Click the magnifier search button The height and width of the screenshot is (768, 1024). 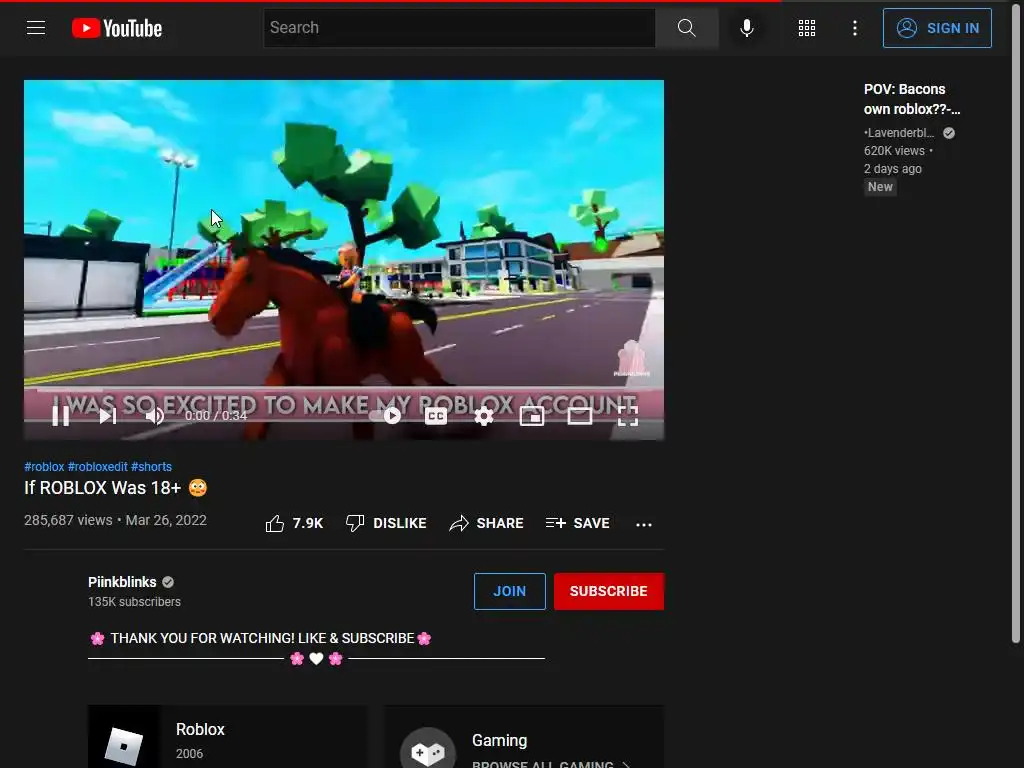coord(686,27)
